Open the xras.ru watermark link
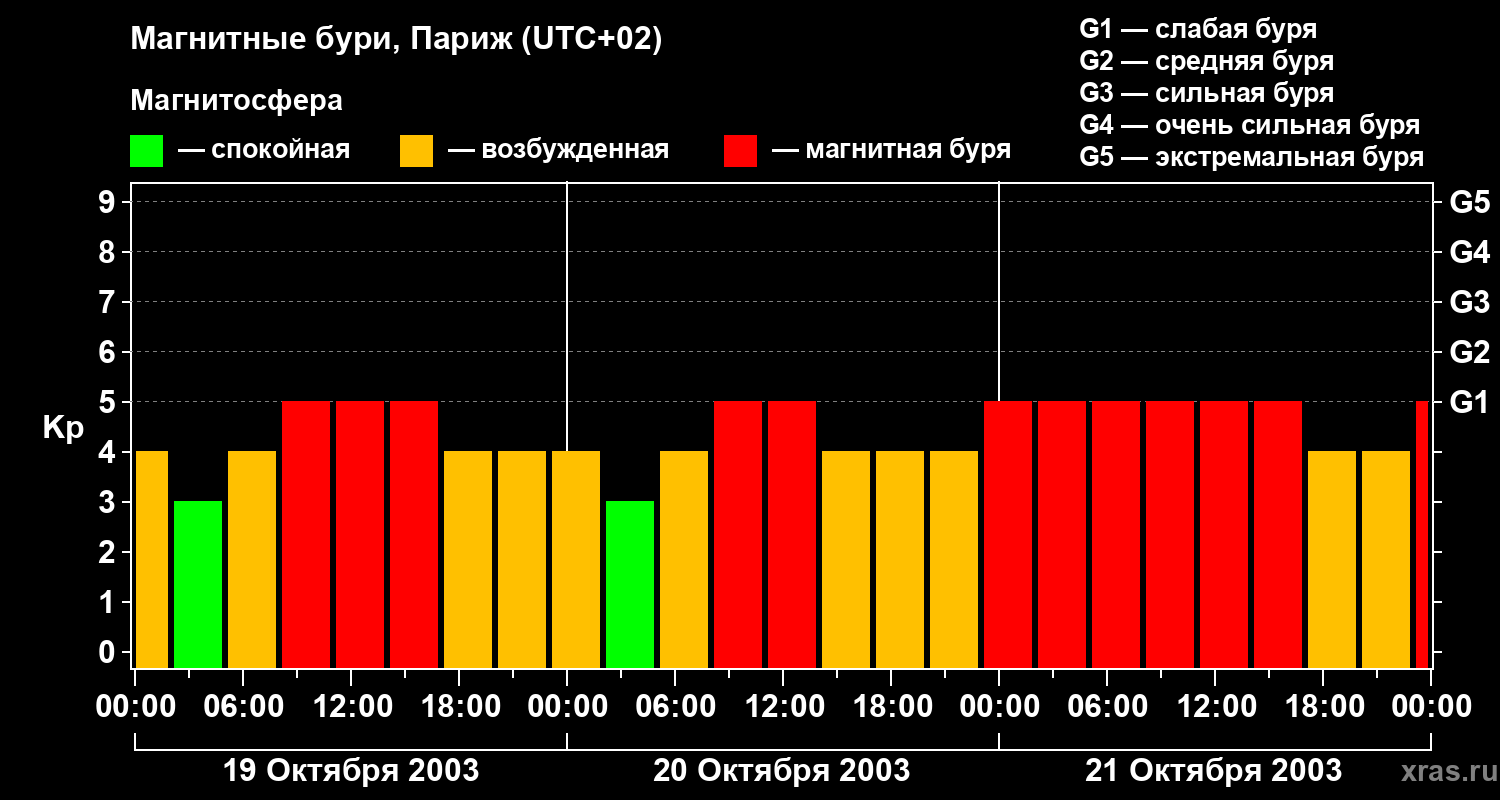Screen dimensions: 1500x800 point(1444,771)
